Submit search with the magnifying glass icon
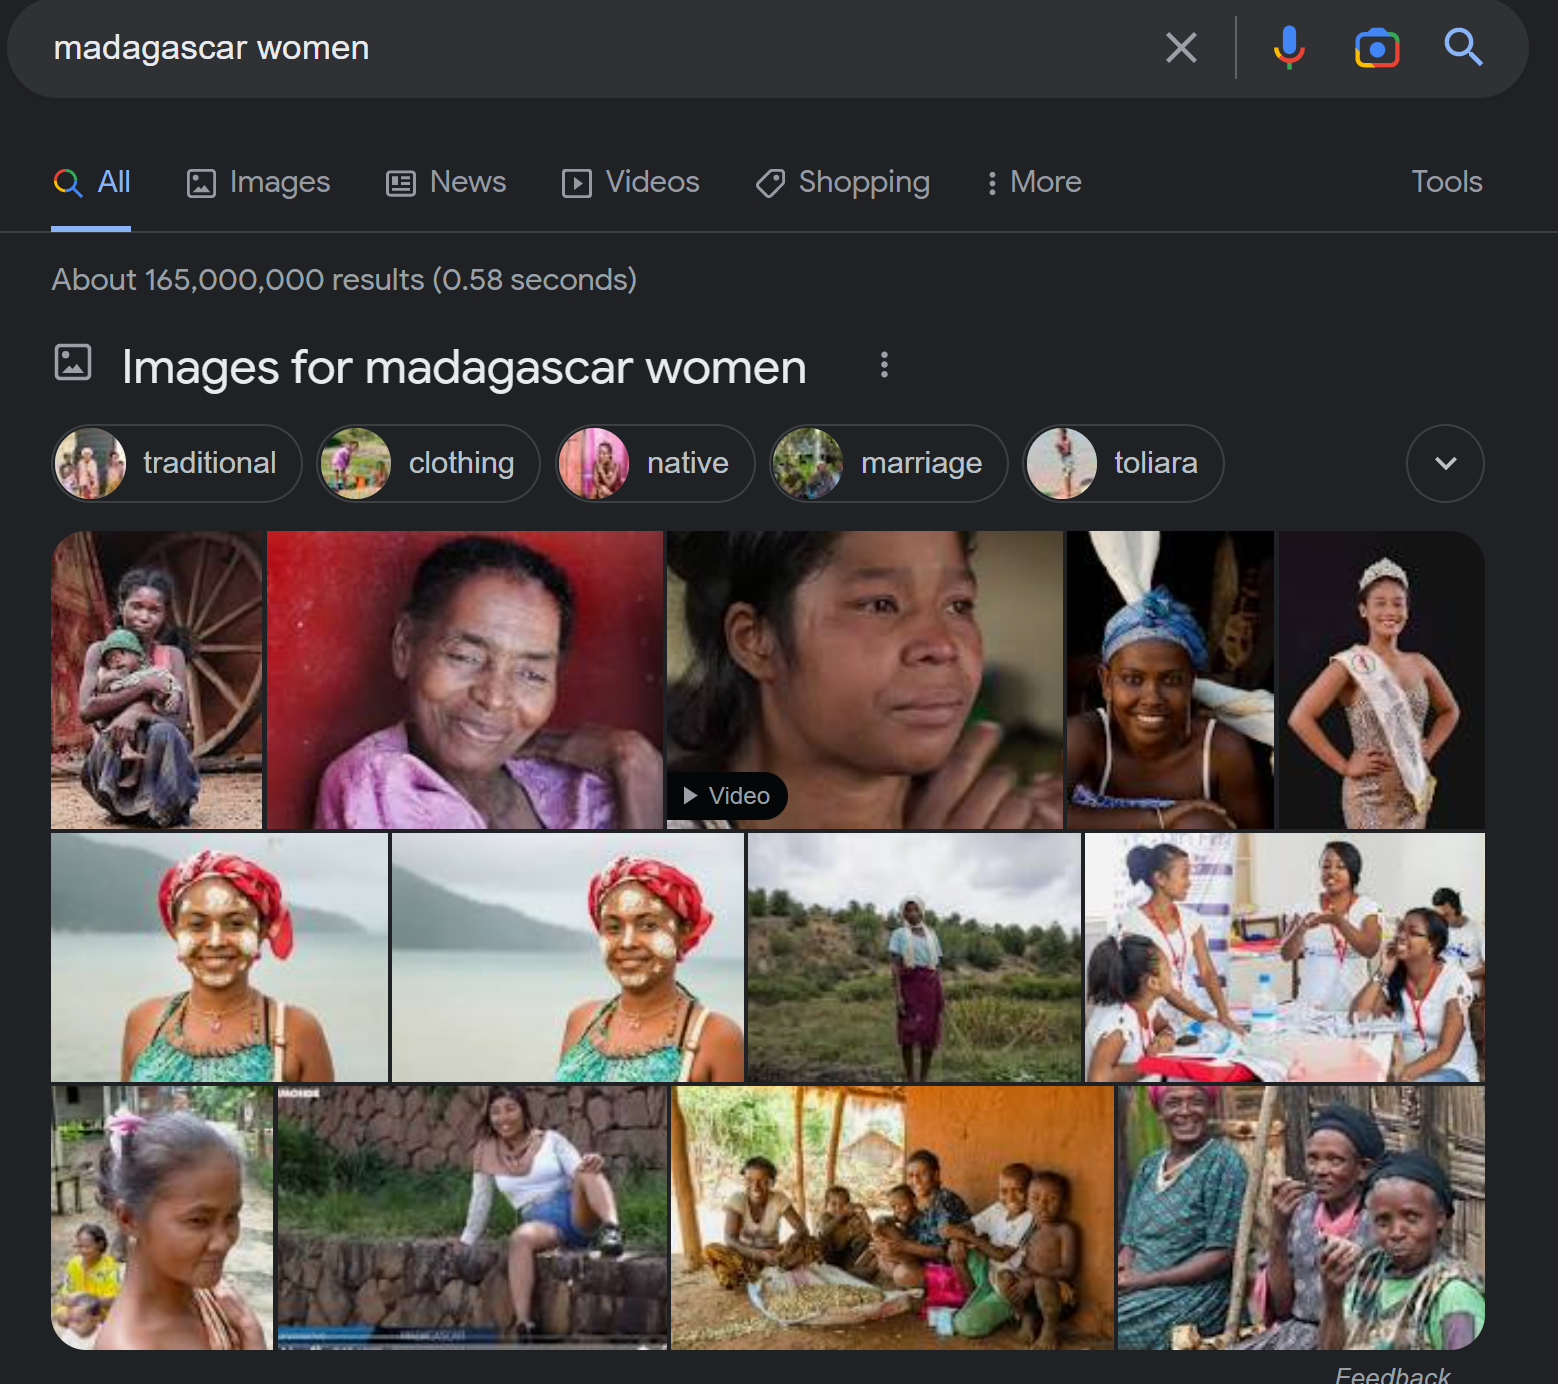Image resolution: width=1558 pixels, height=1384 pixels. pos(1463,47)
